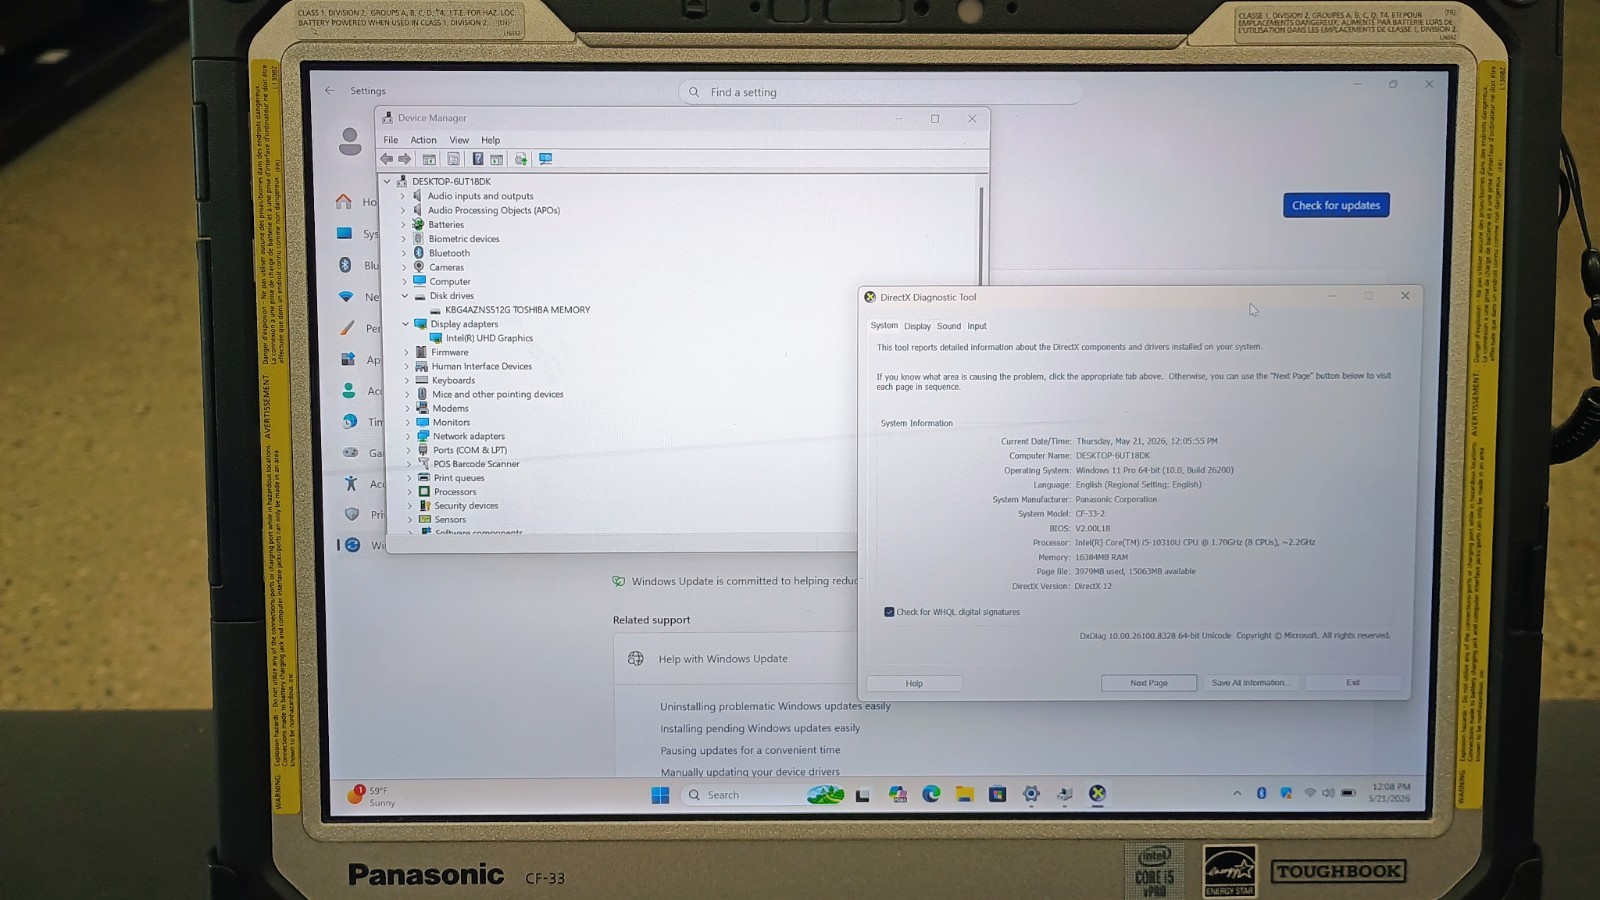Click the Scan for hardware changes monitor icon
1600x900 pixels.
(x=545, y=159)
